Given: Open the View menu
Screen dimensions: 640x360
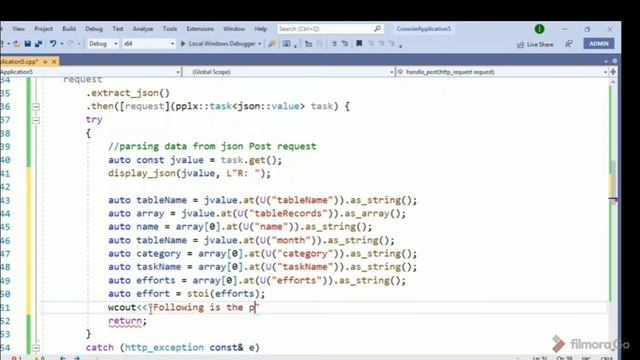Looking at the screenshot, I should (18, 29).
